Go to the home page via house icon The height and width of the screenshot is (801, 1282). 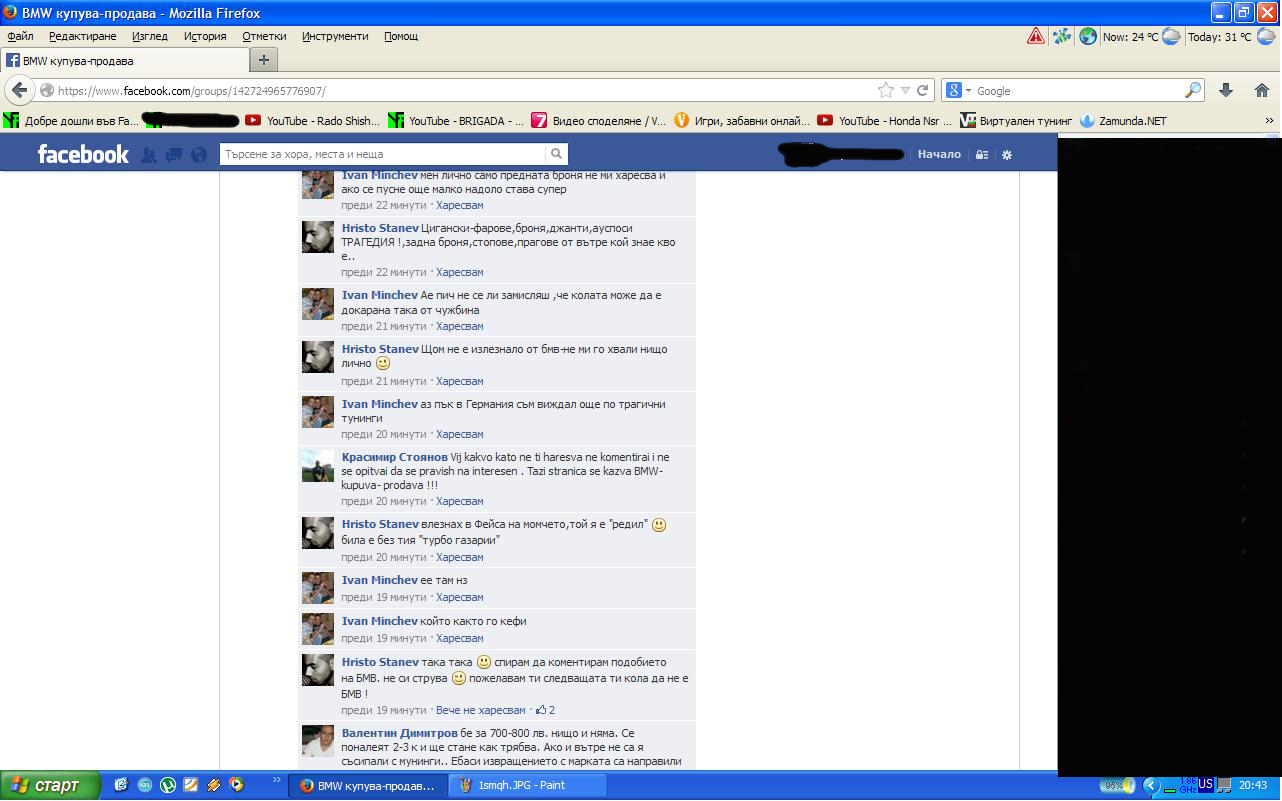tap(1262, 90)
